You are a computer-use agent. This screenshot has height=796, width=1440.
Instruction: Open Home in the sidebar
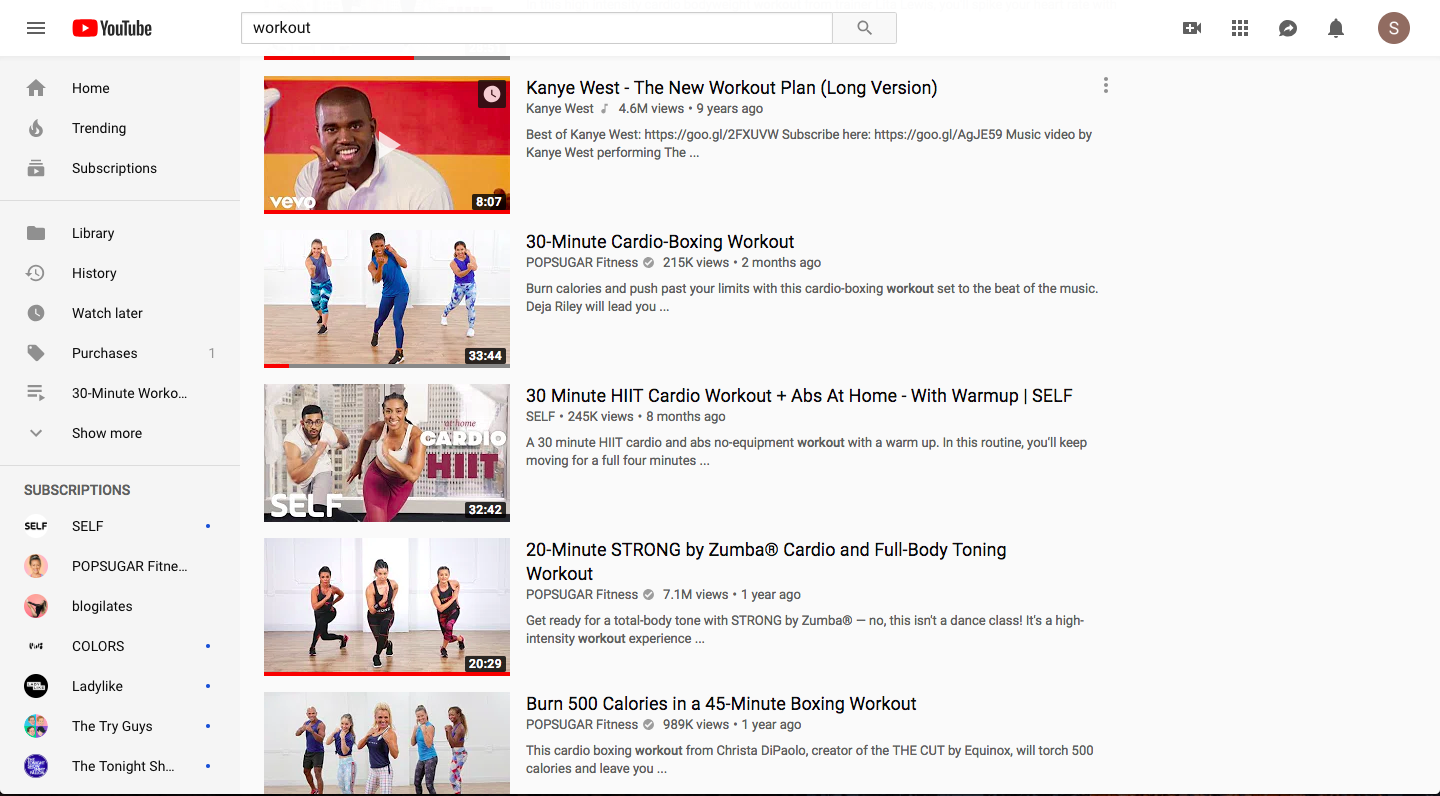120,88
